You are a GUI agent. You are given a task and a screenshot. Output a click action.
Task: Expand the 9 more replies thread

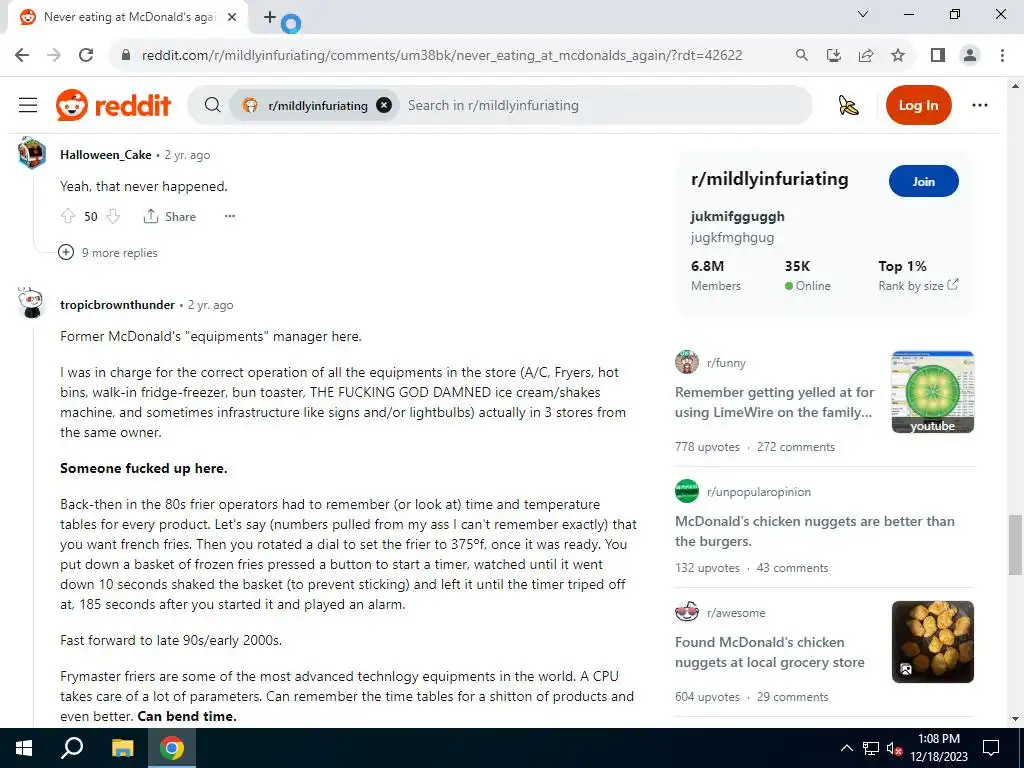click(108, 253)
